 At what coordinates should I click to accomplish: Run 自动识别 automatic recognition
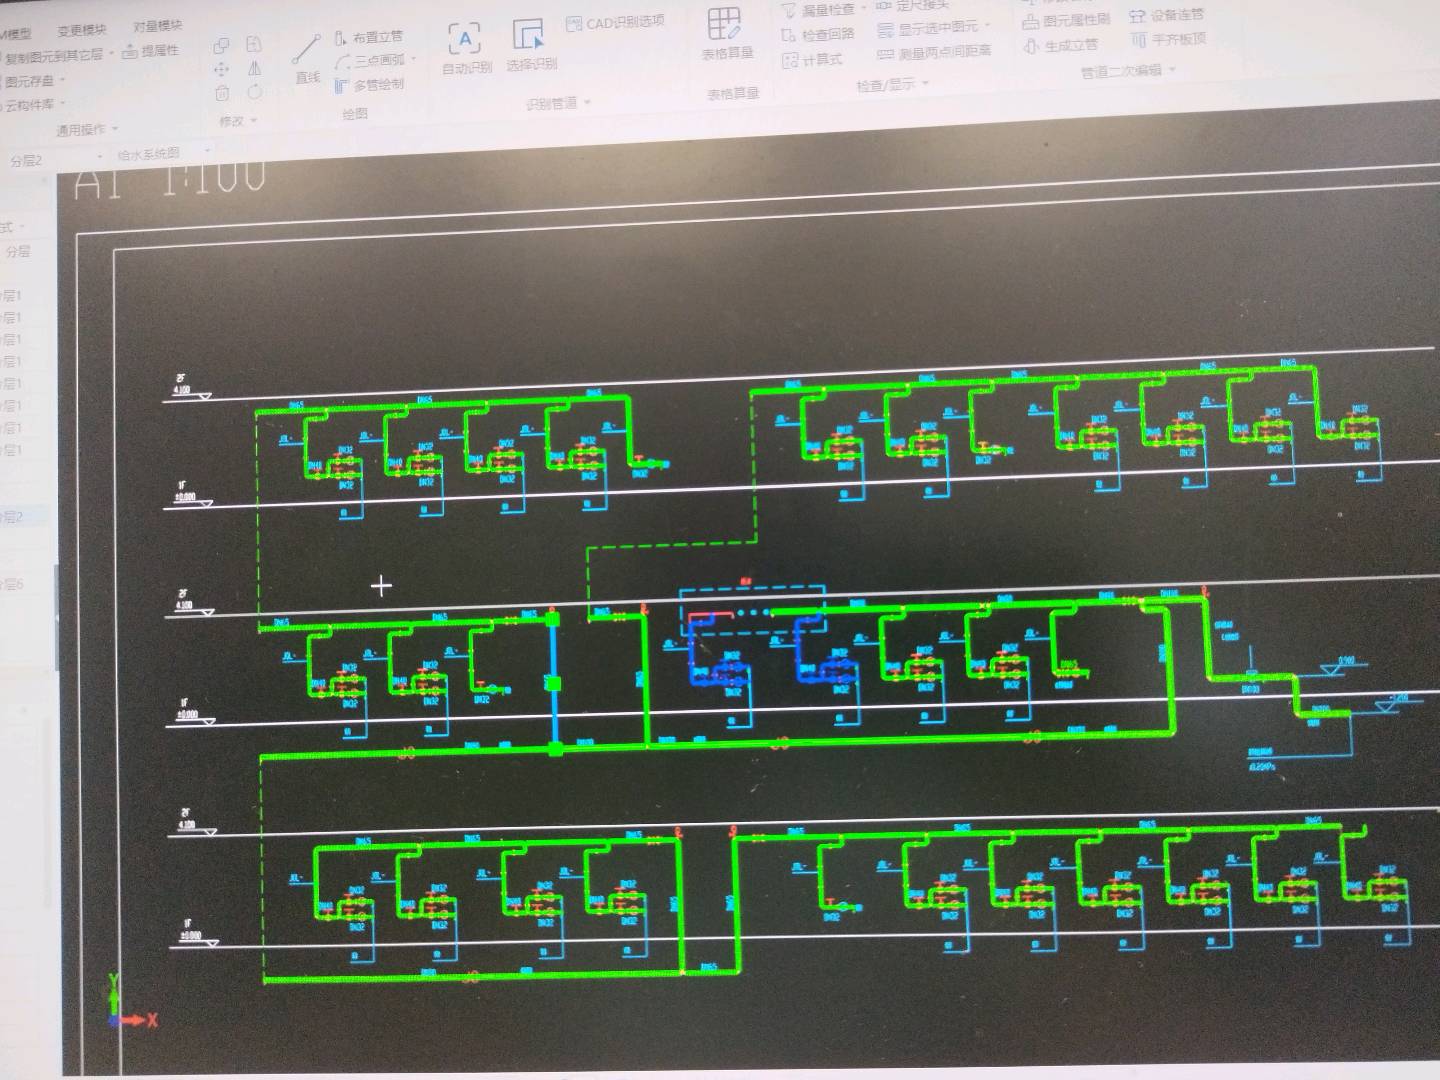coord(466,50)
